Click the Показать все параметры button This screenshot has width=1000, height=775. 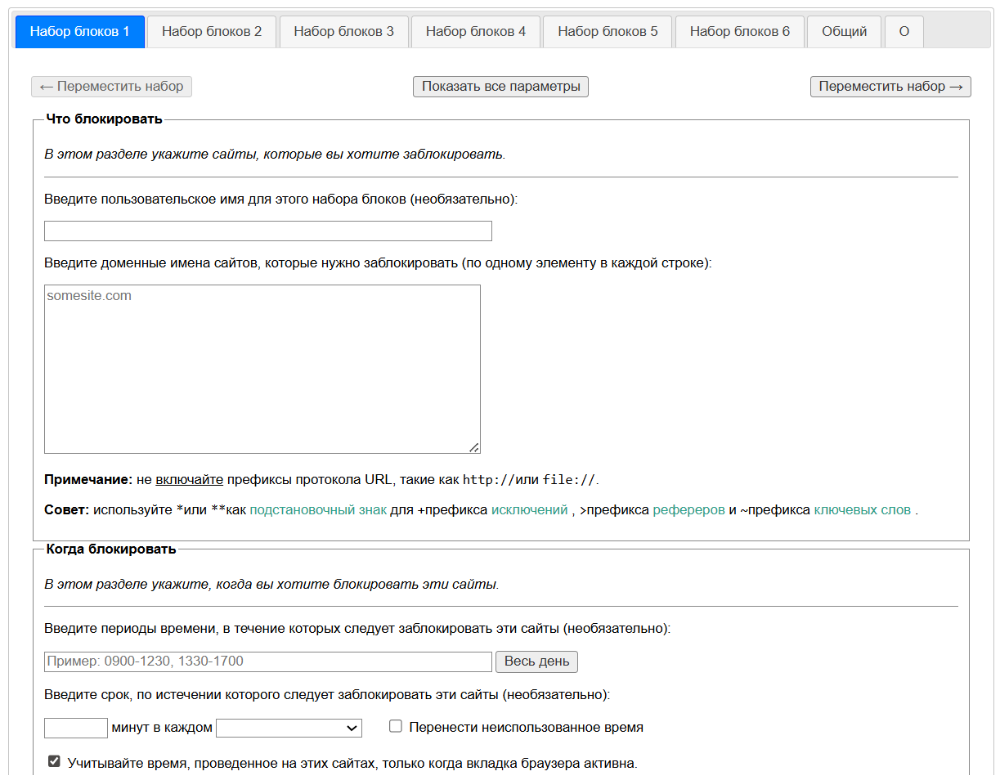(501, 87)
